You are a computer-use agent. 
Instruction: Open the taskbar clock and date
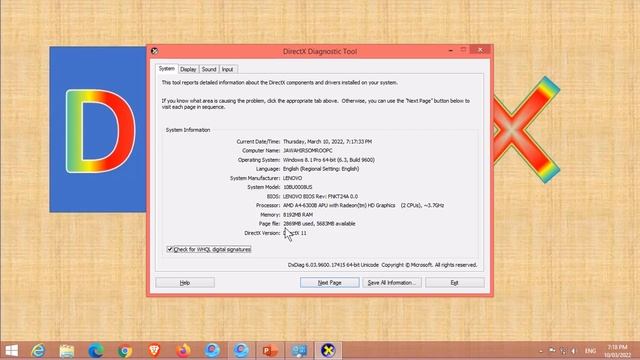coord(617,351)
